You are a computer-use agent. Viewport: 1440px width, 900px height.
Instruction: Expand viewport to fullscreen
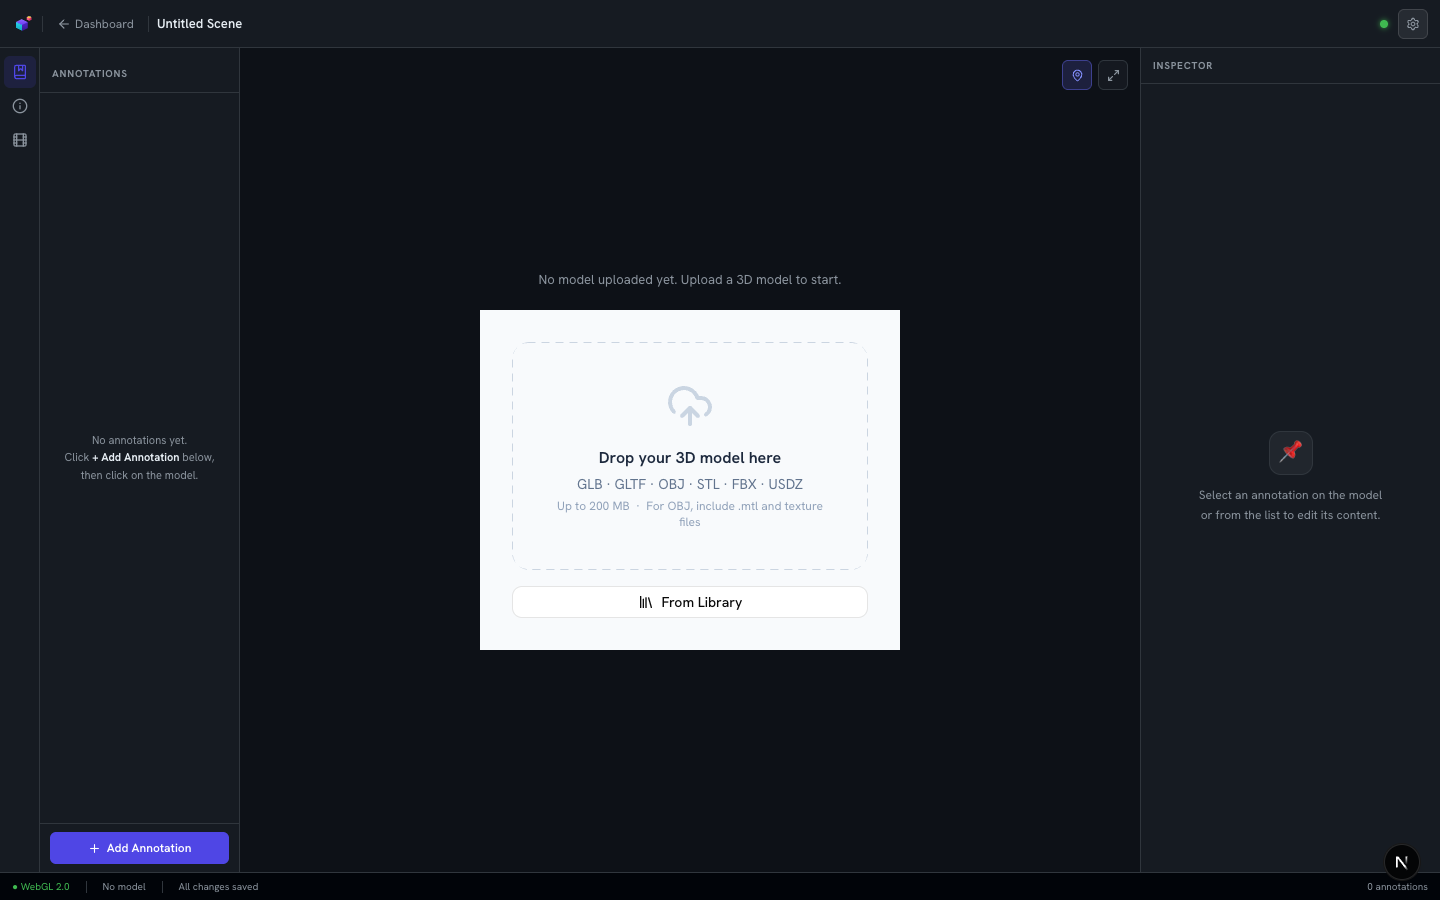1113,75
